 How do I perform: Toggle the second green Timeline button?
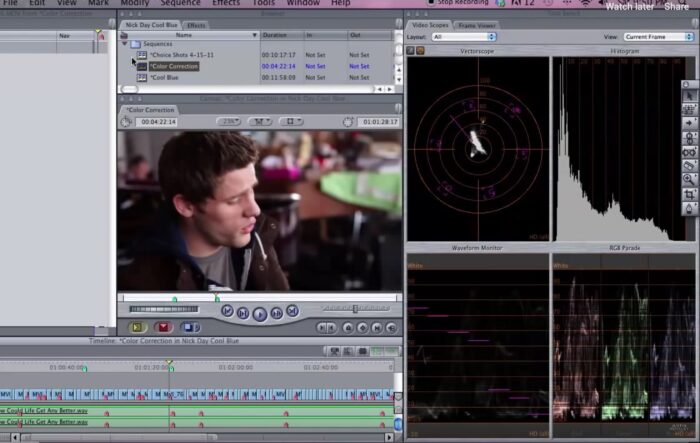point(391,351)
